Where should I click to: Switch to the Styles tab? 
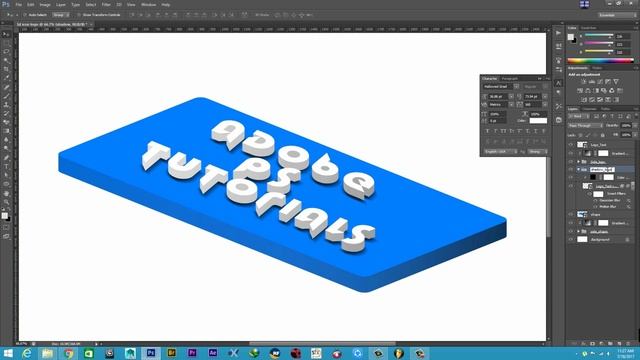597,68
